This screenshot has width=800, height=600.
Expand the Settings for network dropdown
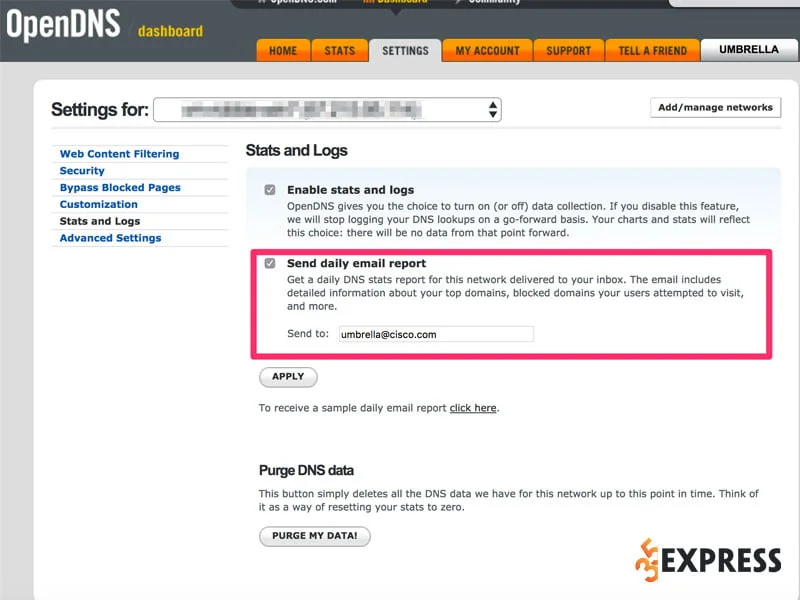(x=327, y=110)
